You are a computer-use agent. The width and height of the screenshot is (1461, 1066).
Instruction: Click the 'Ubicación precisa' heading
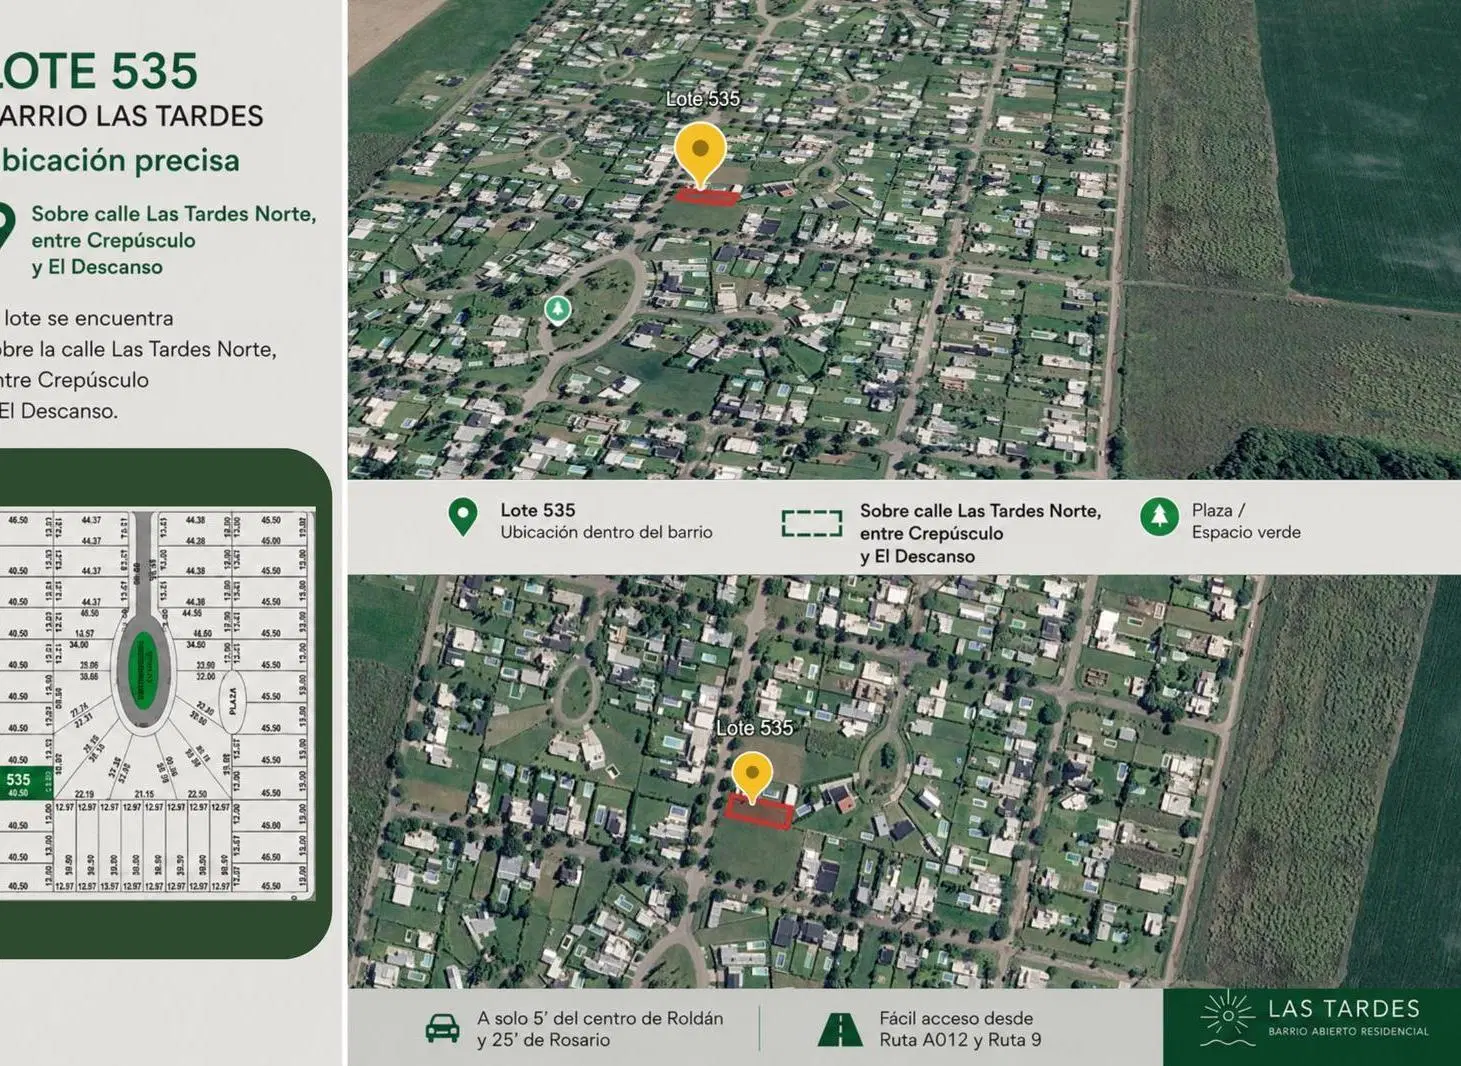pyautogui.click(x=120, y=161)
